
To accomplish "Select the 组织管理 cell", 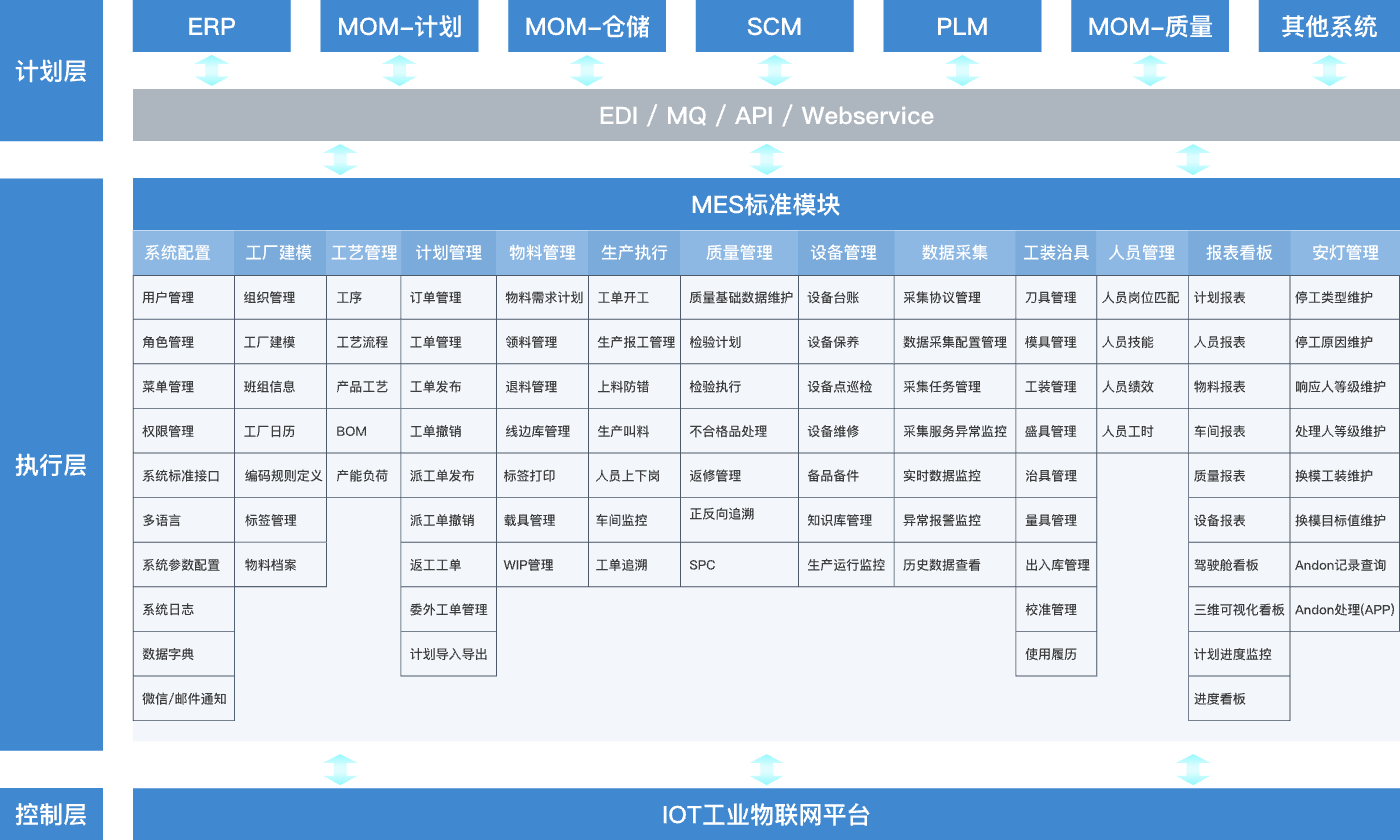I will coord(281,298).
